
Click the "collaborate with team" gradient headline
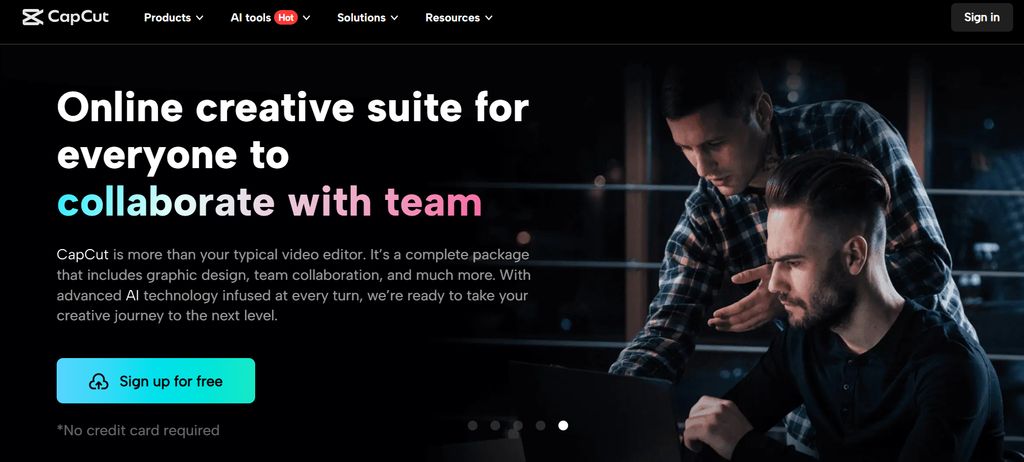point(270,202)
